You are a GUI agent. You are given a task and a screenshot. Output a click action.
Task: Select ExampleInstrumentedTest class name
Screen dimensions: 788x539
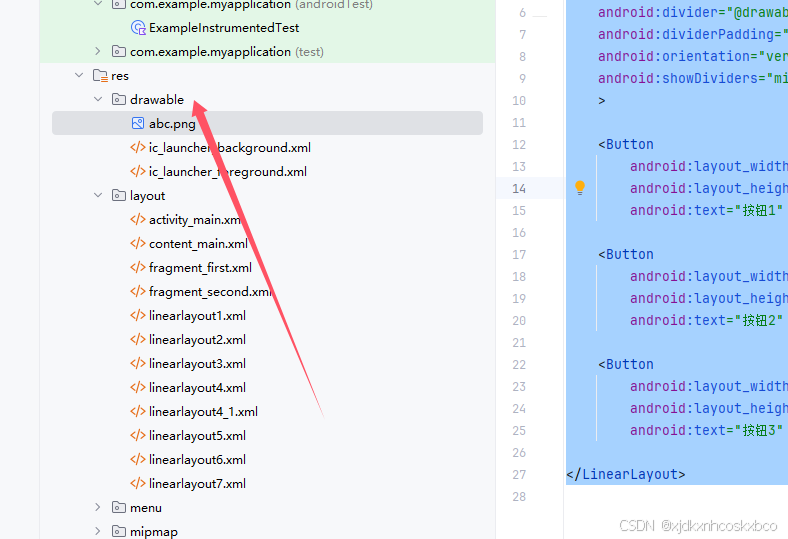point(224,28)
